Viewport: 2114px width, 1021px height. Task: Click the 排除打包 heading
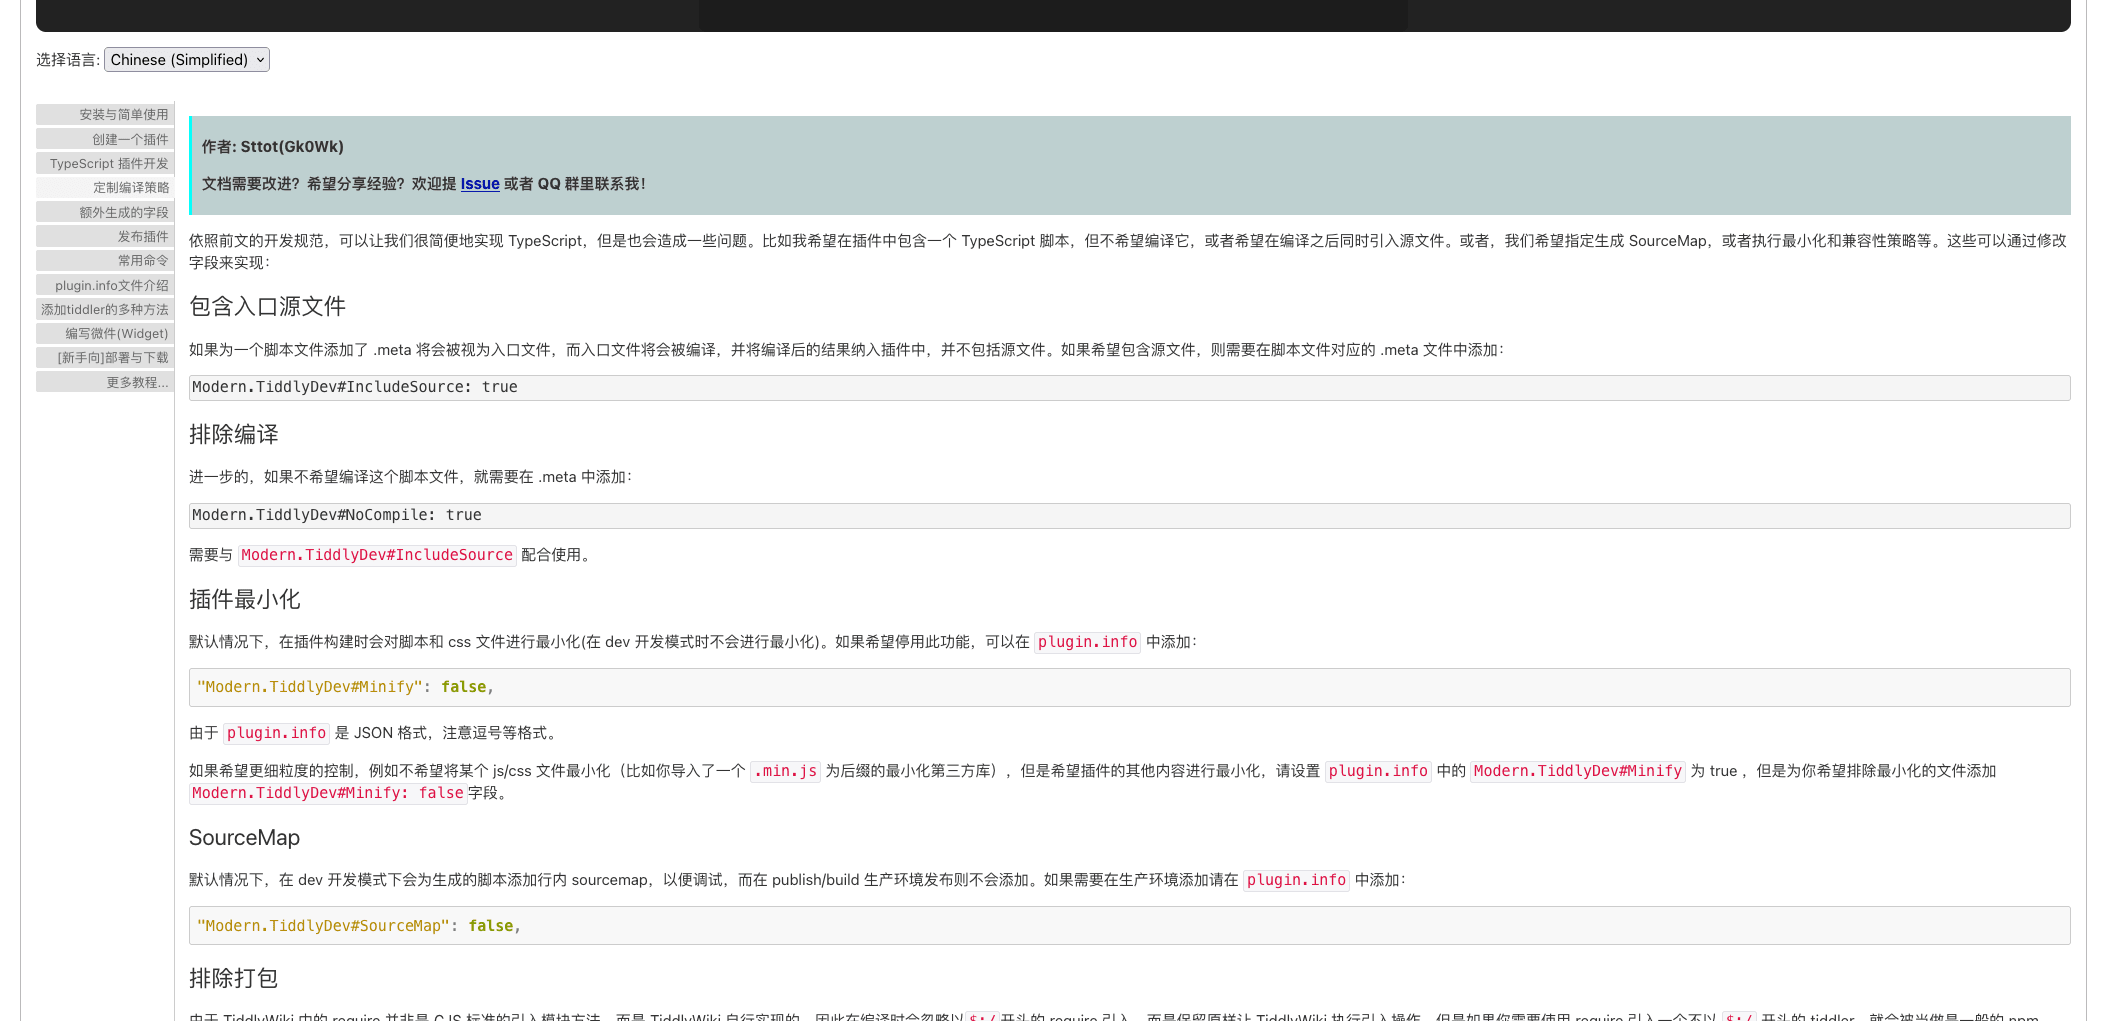(x=234, y=978)
